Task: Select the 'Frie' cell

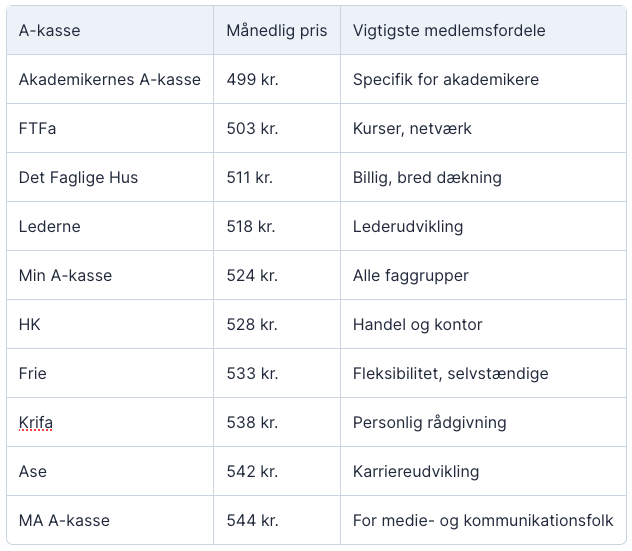Action: 33,373
